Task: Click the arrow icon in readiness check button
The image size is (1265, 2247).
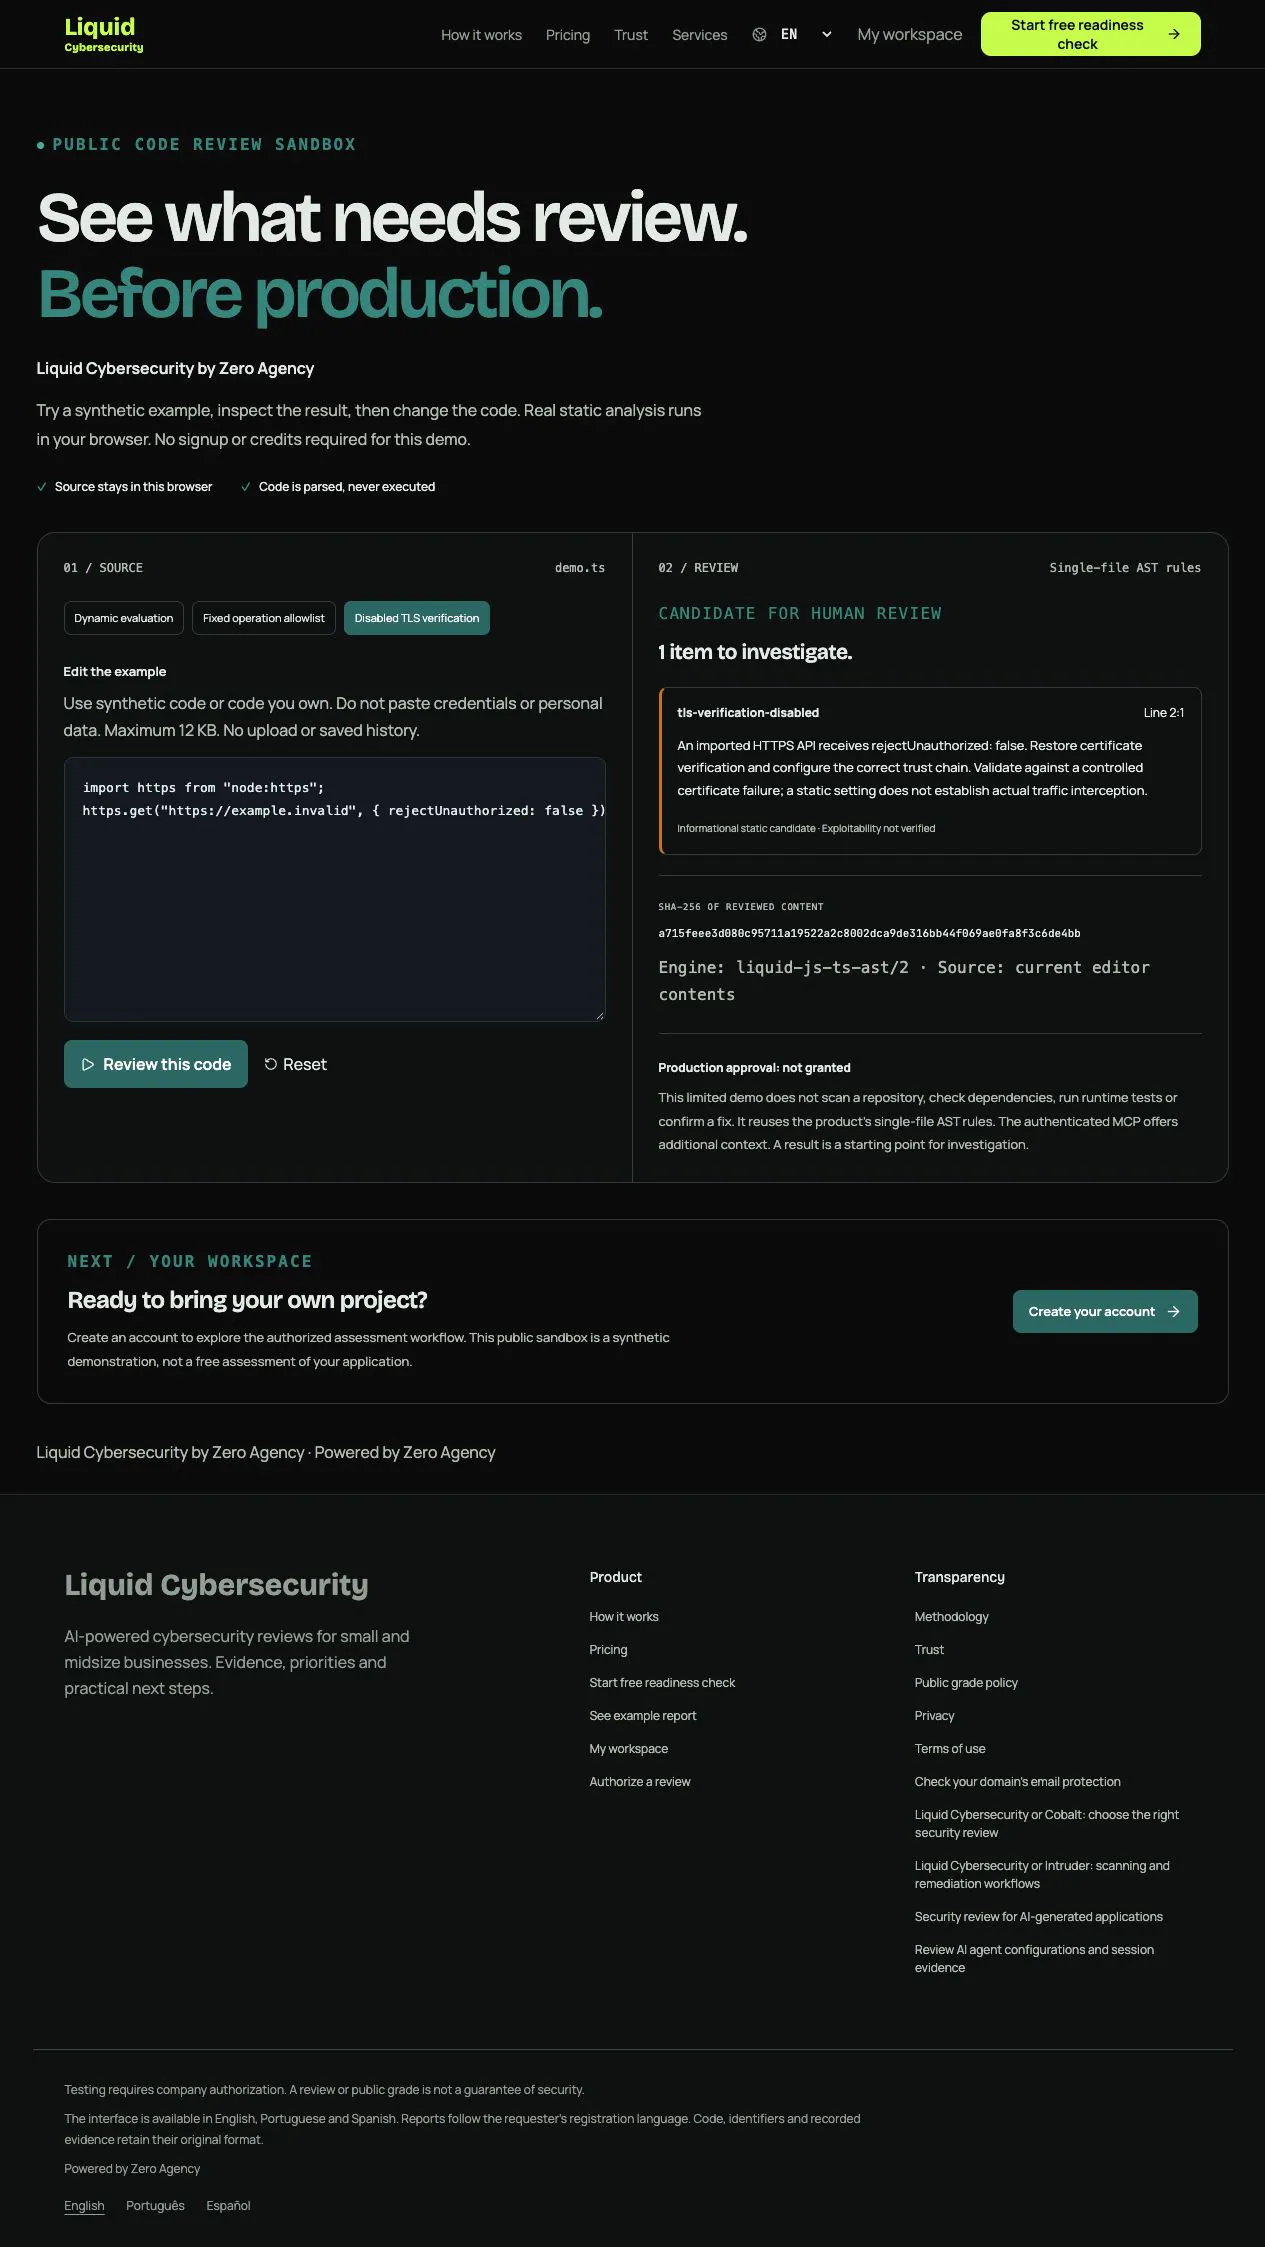Action: [x=1174, y=34]
